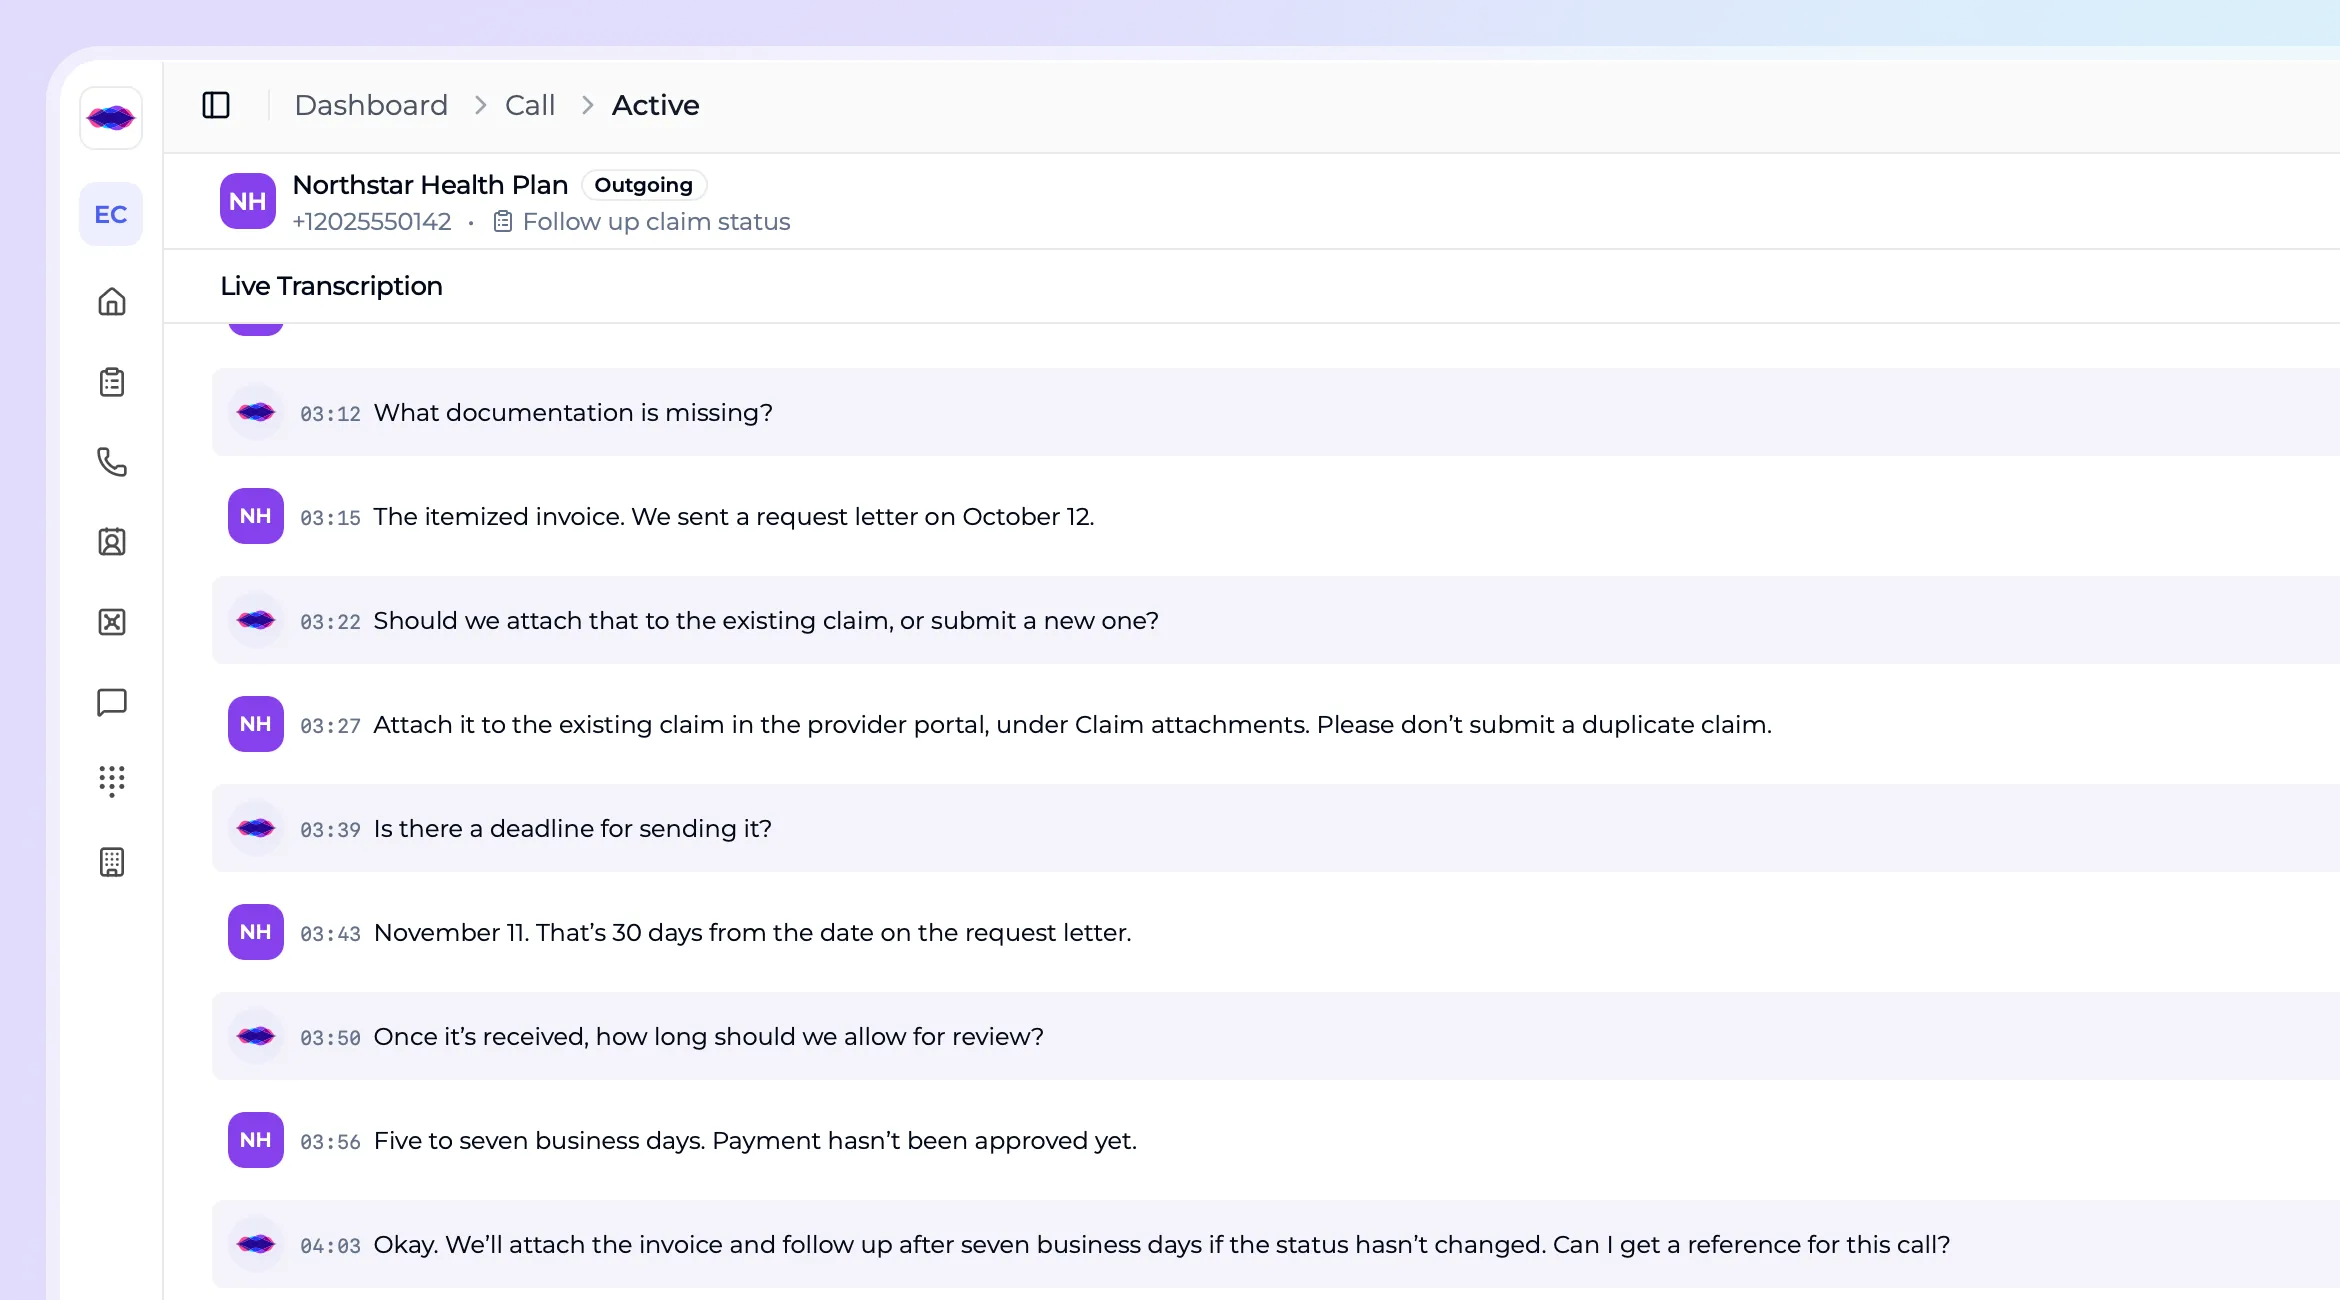Toggle the sidebar panel icon
The image size is (2340, 1300).
click(216, 105)
